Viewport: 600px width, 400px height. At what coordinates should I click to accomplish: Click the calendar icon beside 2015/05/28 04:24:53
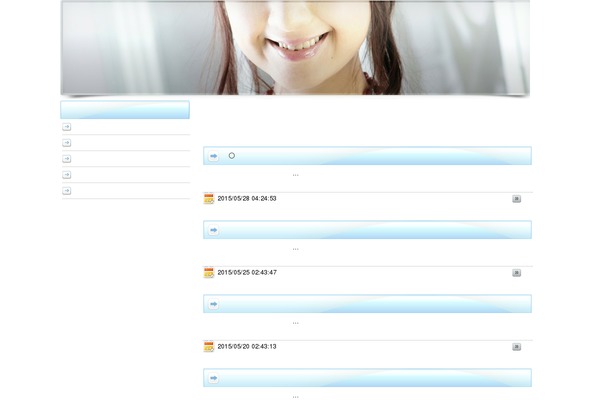coord(209,199)
